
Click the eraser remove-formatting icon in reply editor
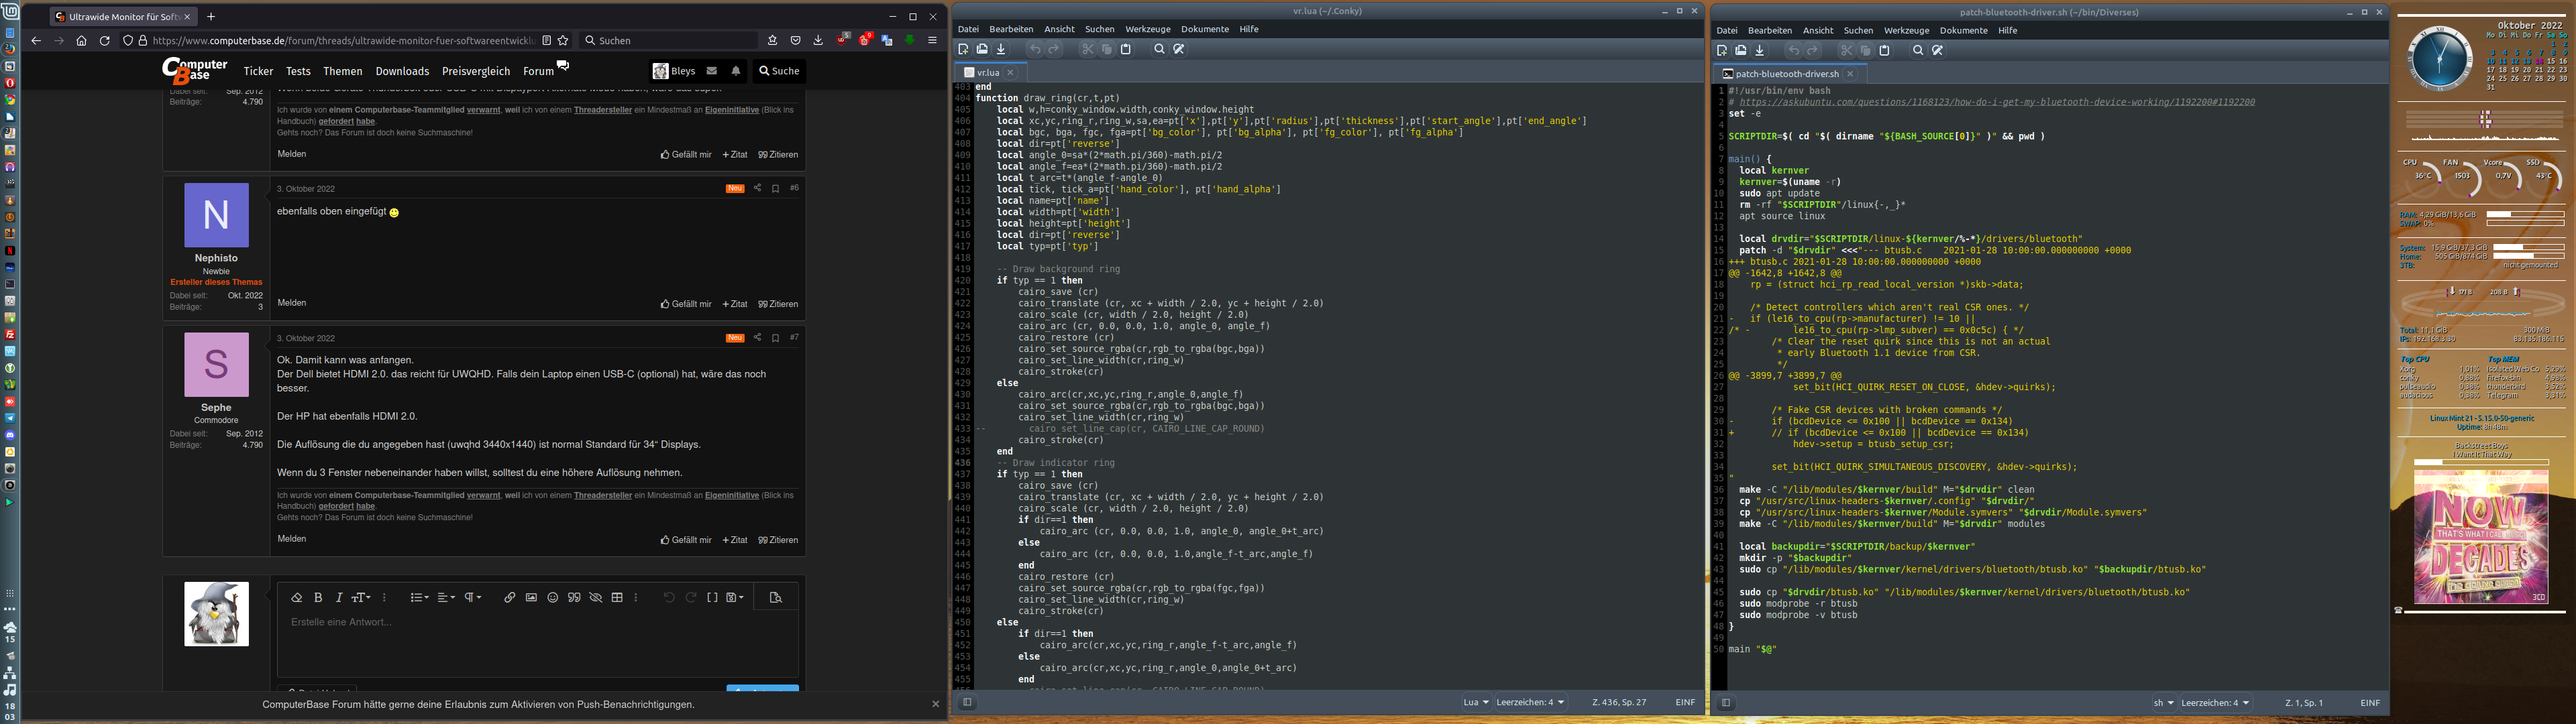coord(296,598)
